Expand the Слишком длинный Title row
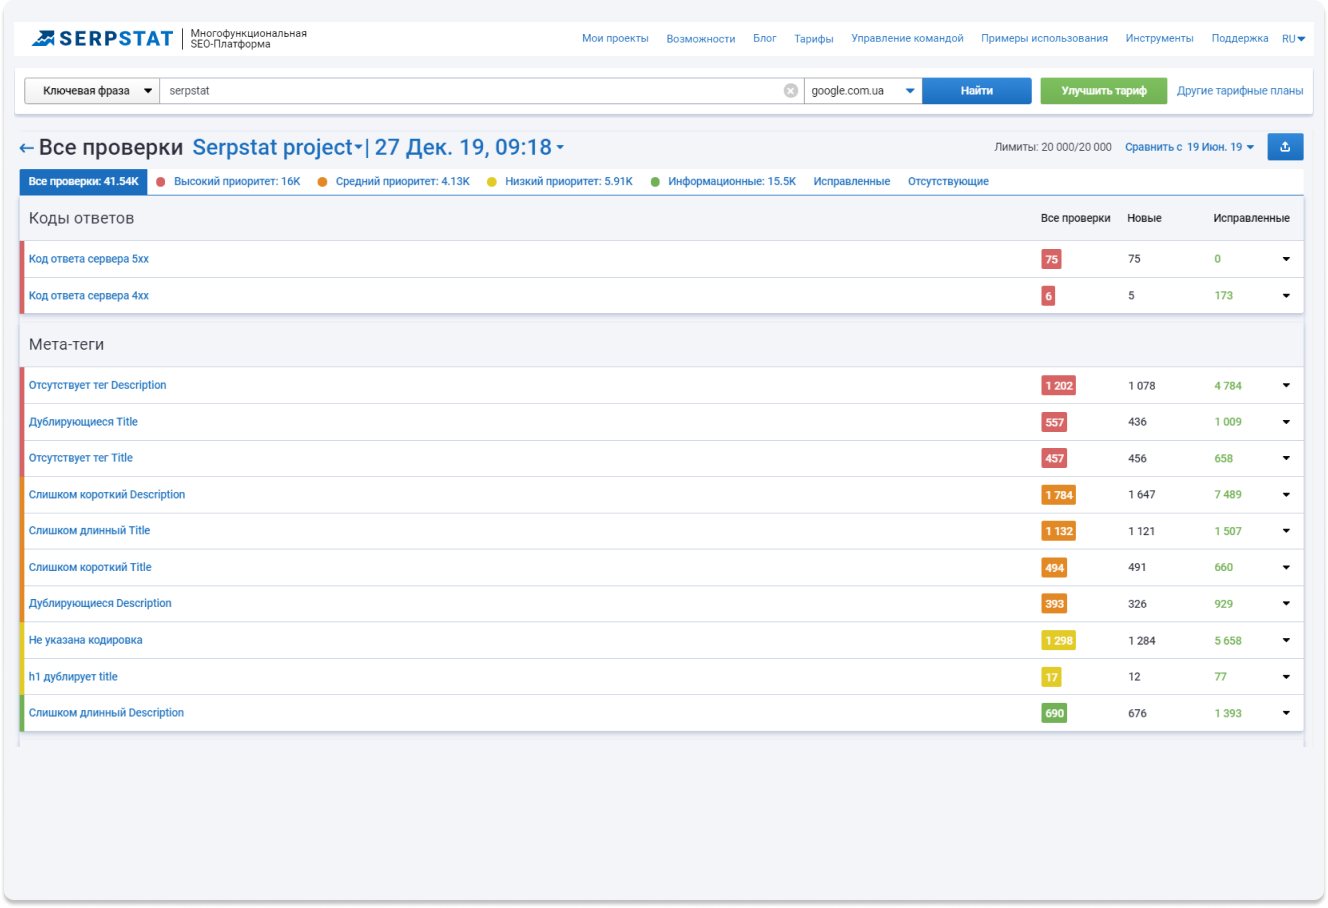This screenshot has width=1328, height=908. tap(1286, 531)
